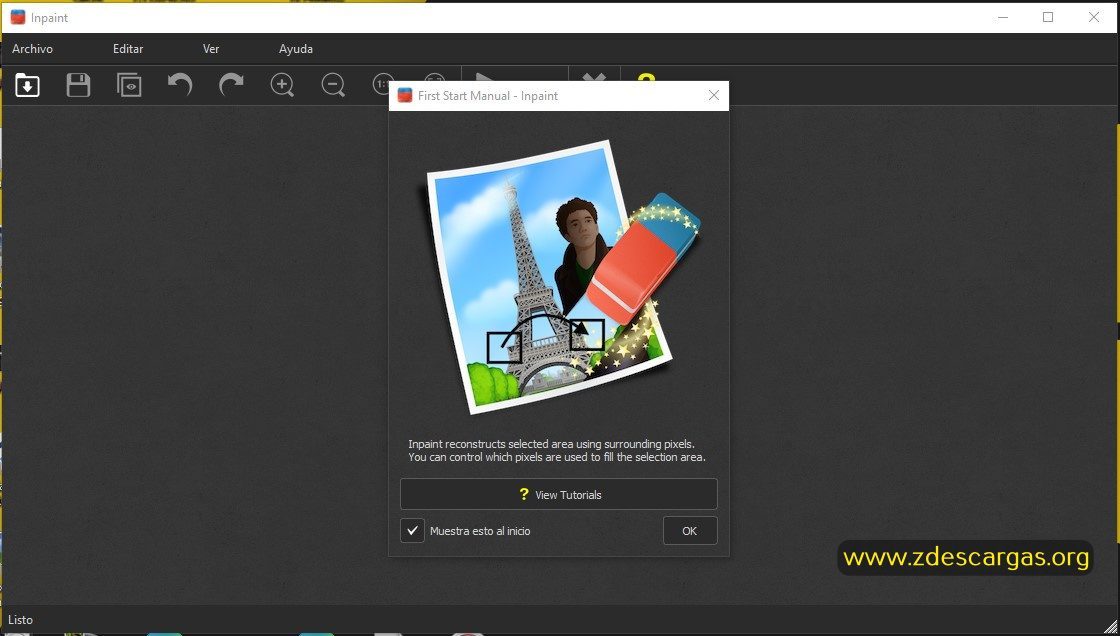This screenshot has width=1120, height=636.
Task: Confirm the dialog with OK
Action: 689,530
